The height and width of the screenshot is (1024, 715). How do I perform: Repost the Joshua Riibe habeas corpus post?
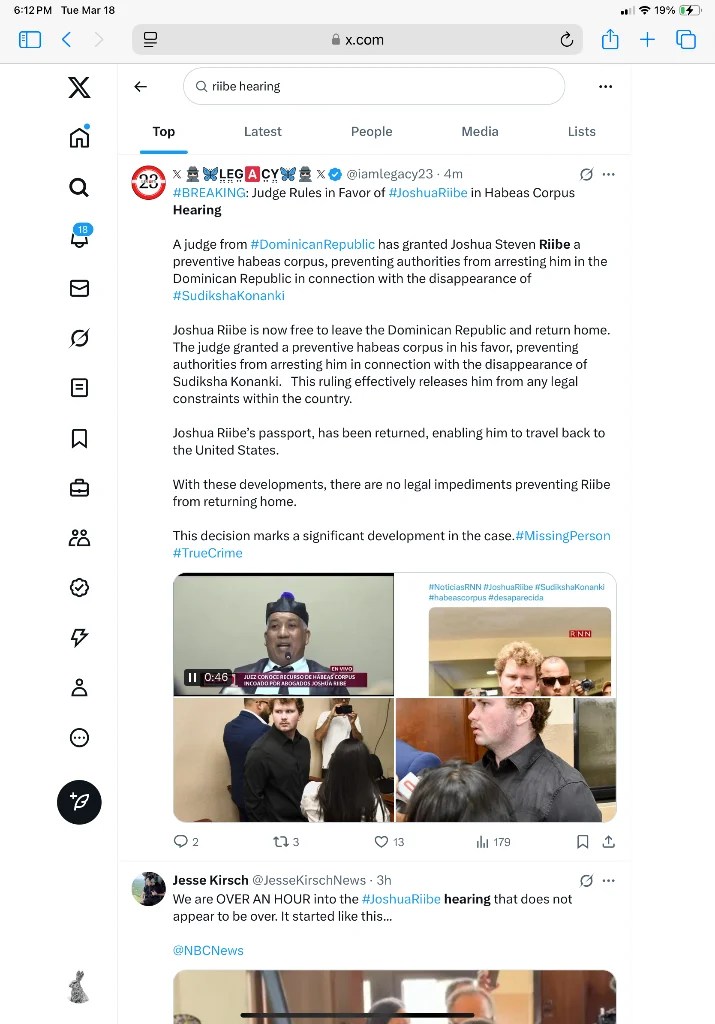pyautogui.click(x=281, y=842)
